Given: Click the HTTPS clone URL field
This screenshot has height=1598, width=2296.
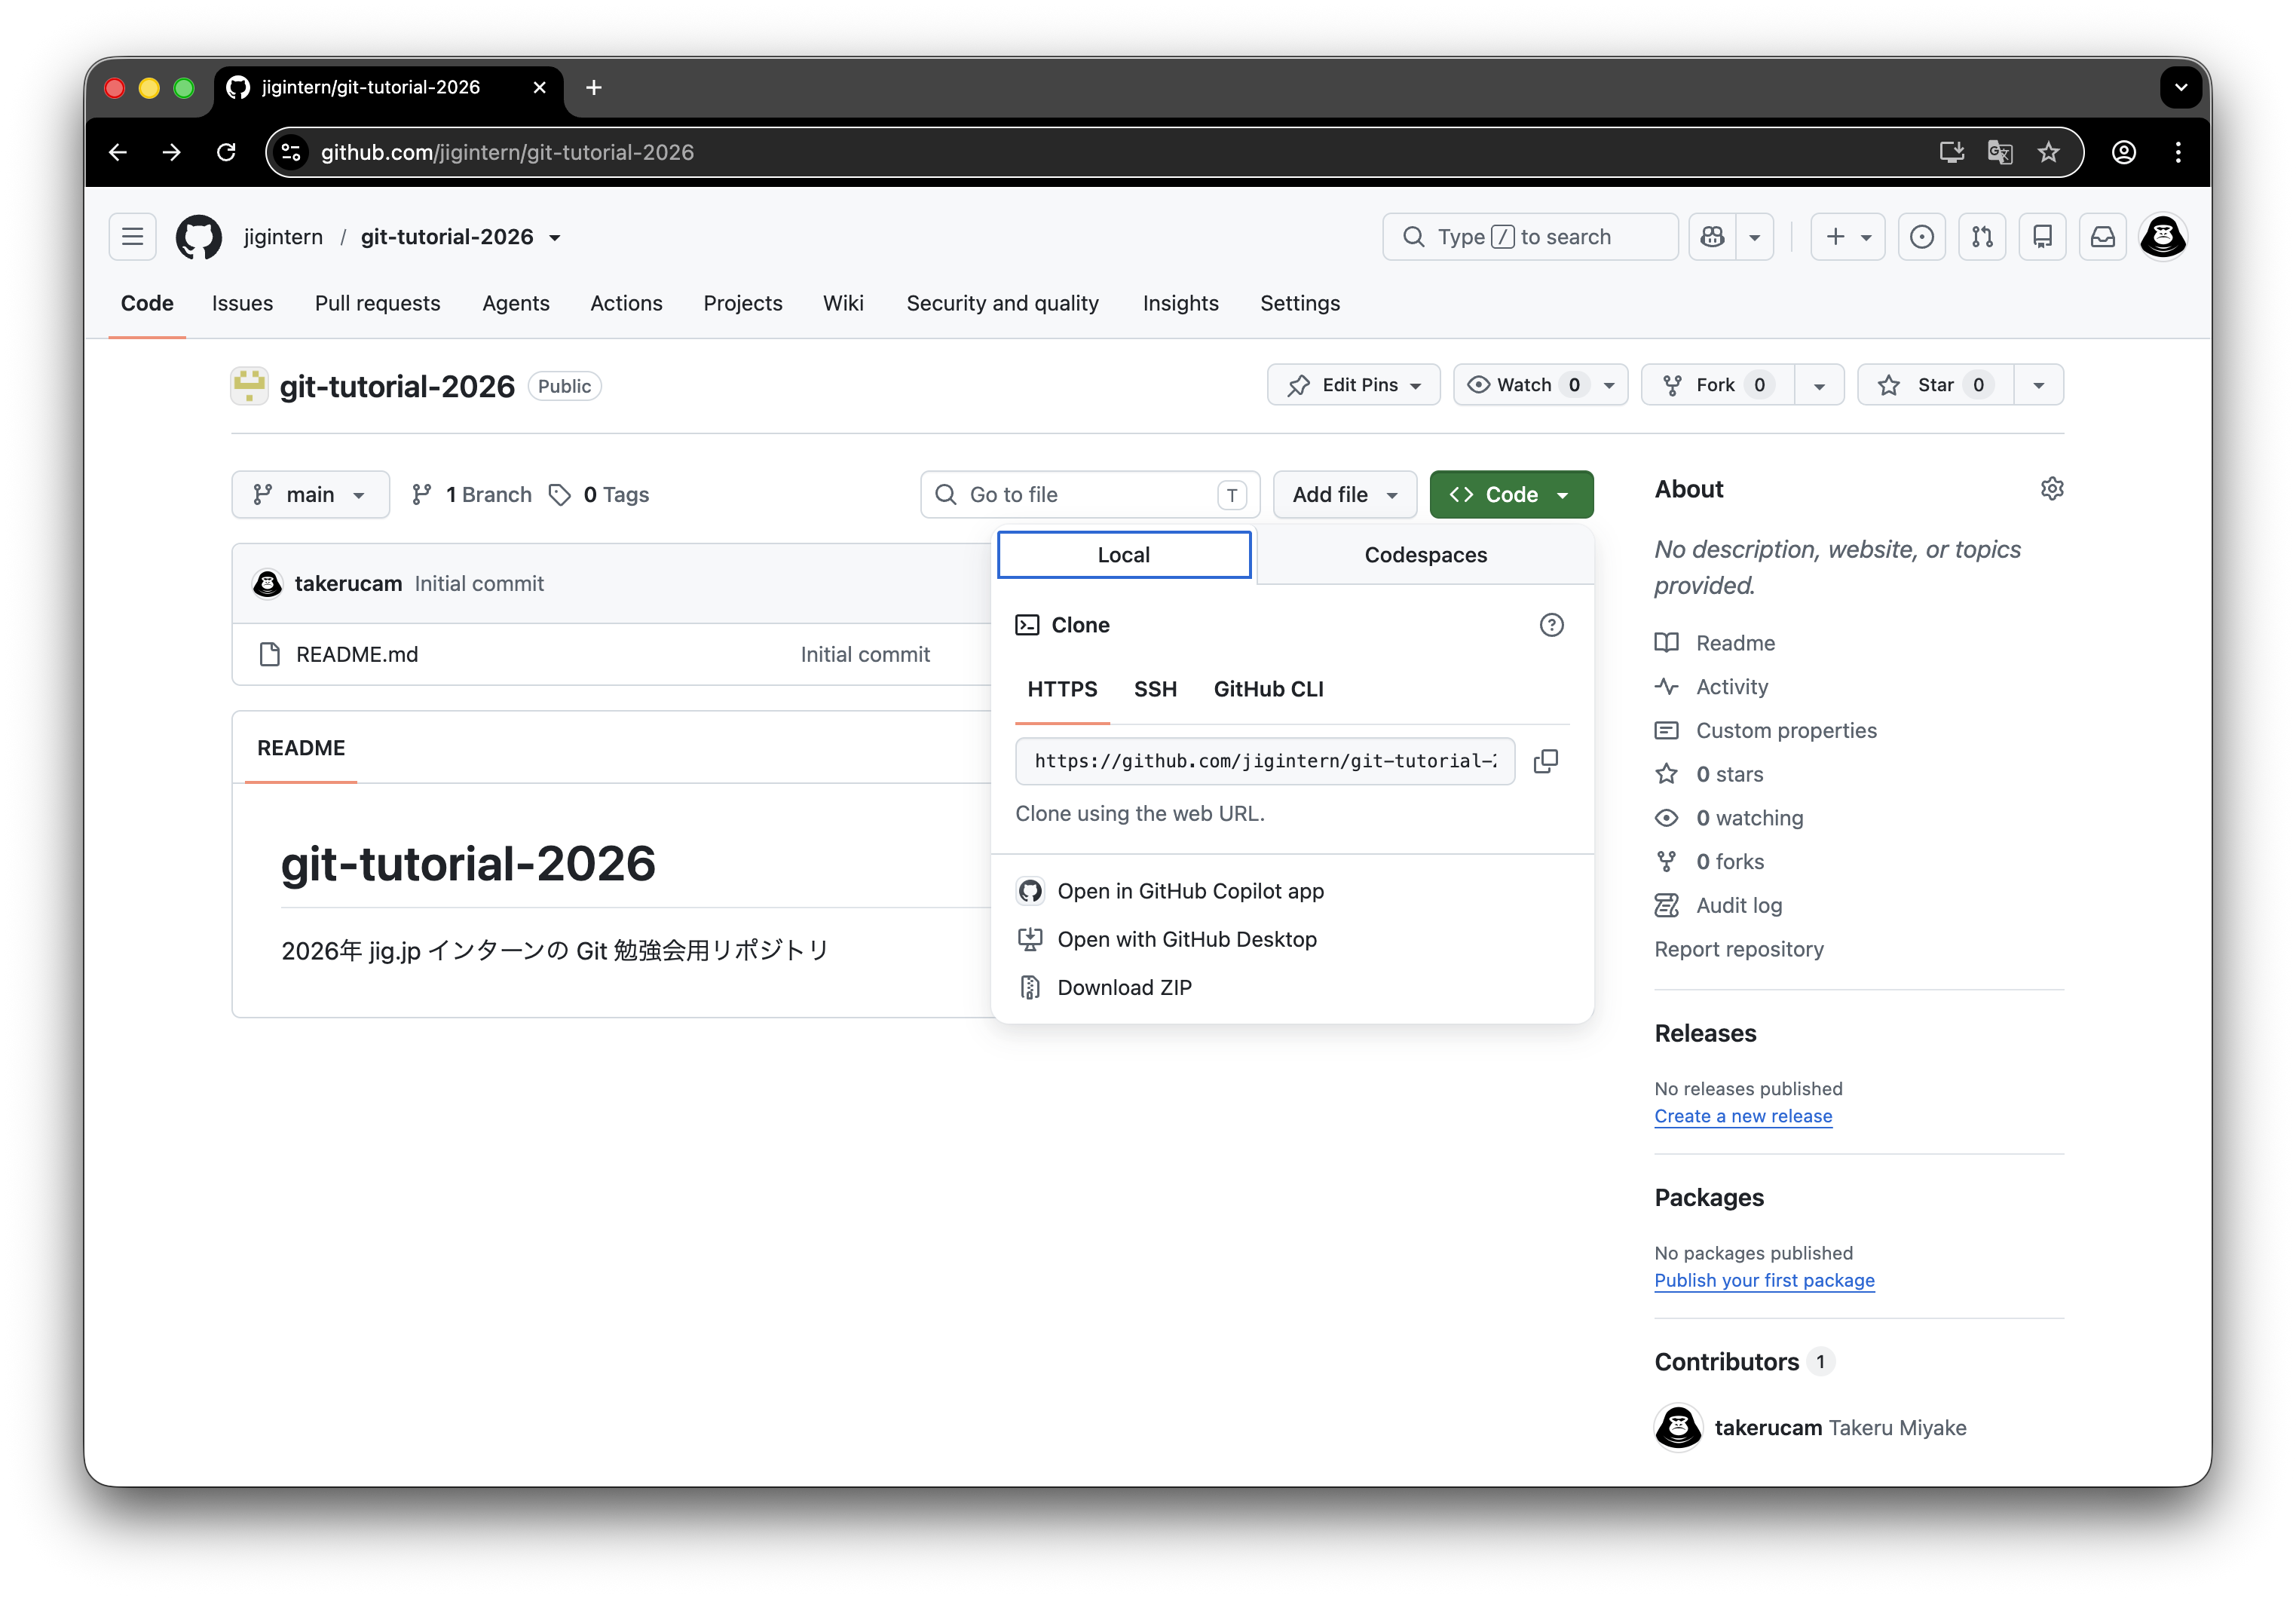Looking at the screenshot, I should 1265,761.
